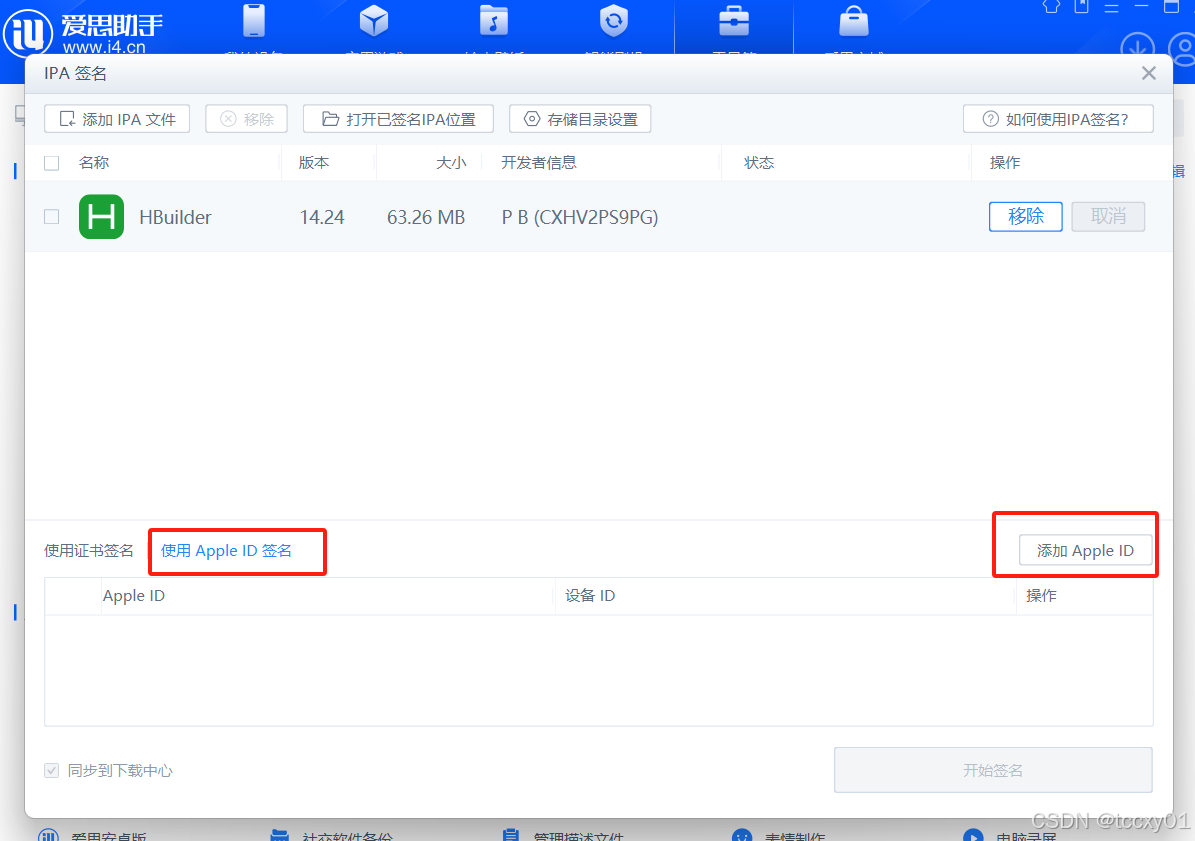Click the 名称 column header
Image resolution: width=1195 pixels, height=841 pixels.
pos(94,163)
